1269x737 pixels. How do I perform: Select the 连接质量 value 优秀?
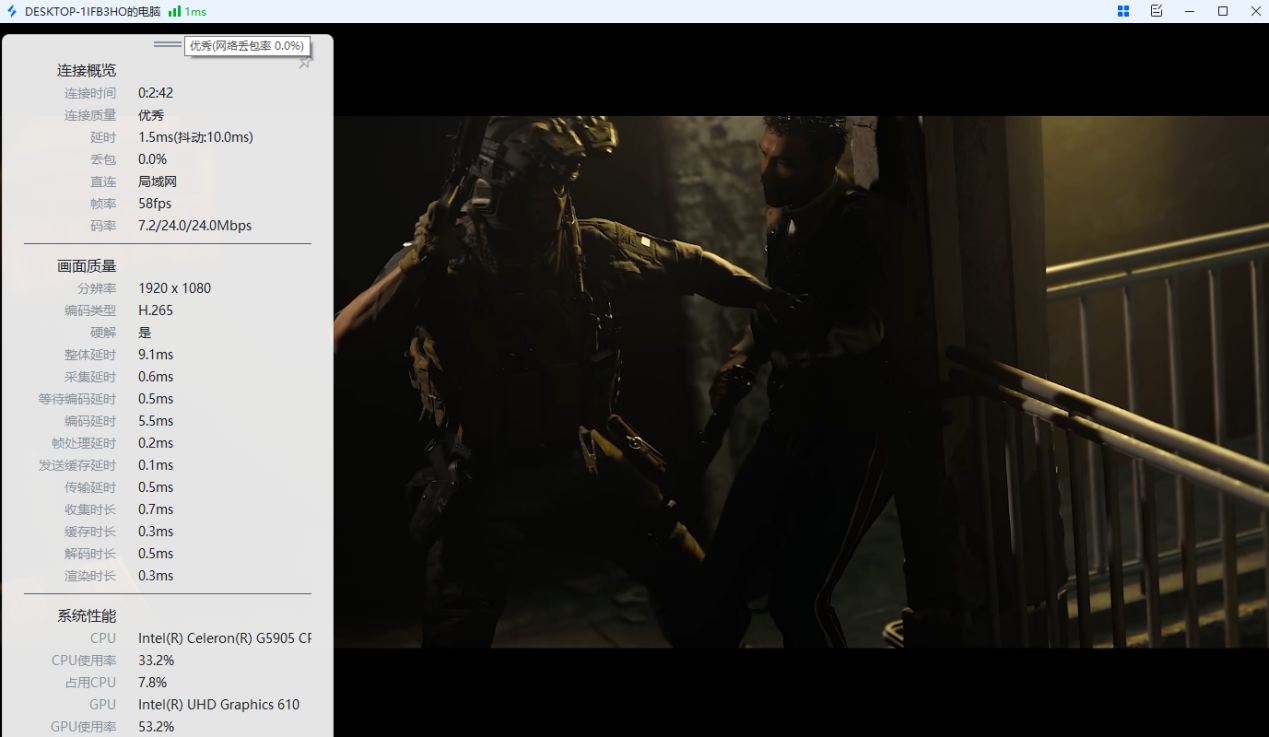(x=151, y=115)
